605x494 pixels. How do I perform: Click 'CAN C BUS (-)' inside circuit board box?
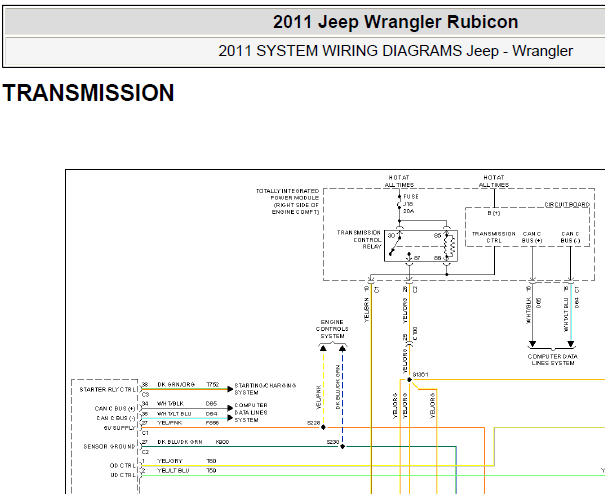click(x=570, y=237)
